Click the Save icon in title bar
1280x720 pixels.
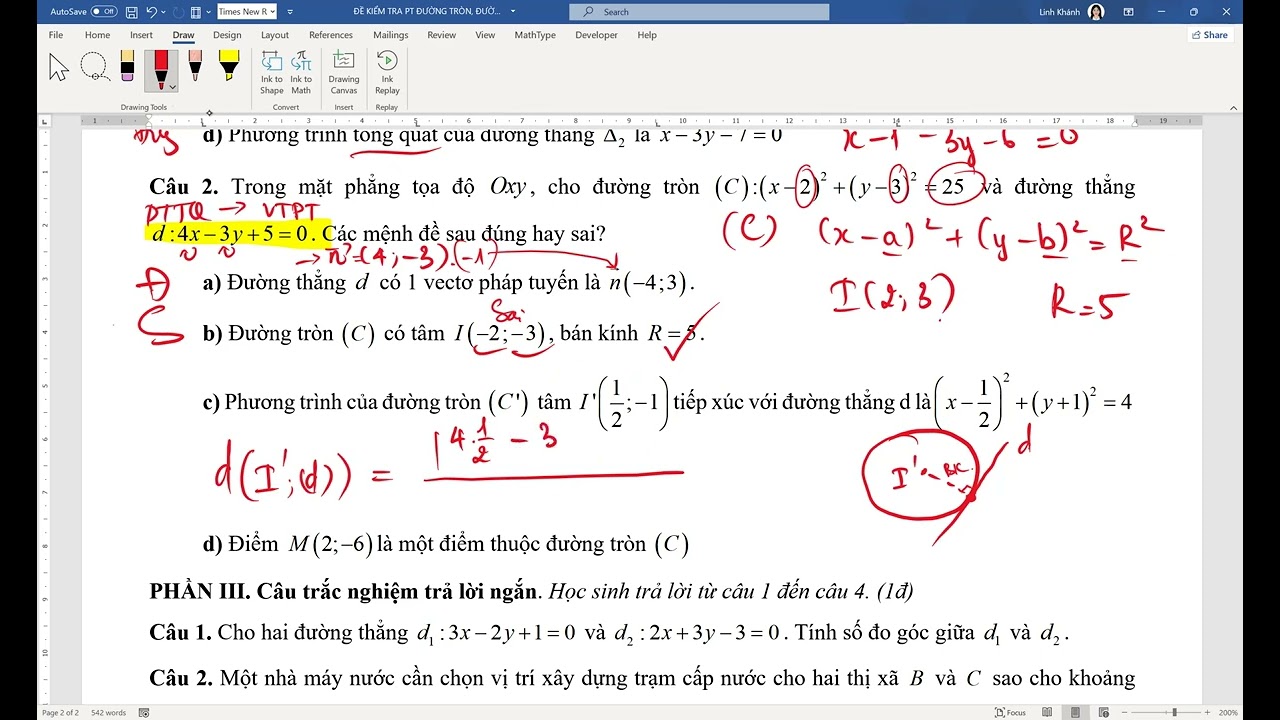coord(131,12)
